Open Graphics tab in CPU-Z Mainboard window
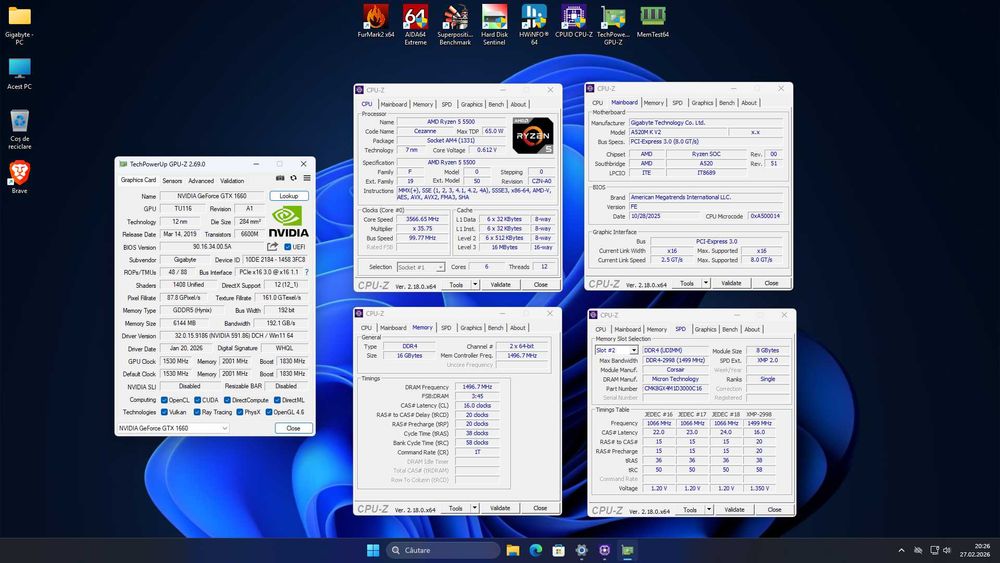1000x563 pixels. [702, 103]
